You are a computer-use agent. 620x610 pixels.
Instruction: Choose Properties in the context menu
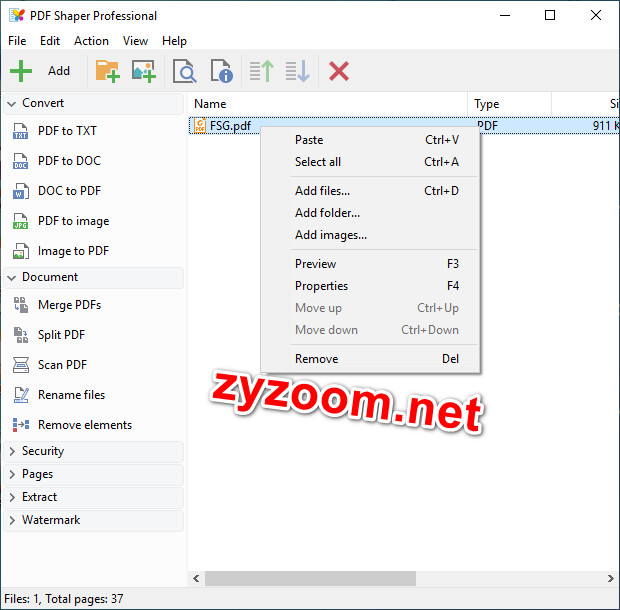pos(370,286)
